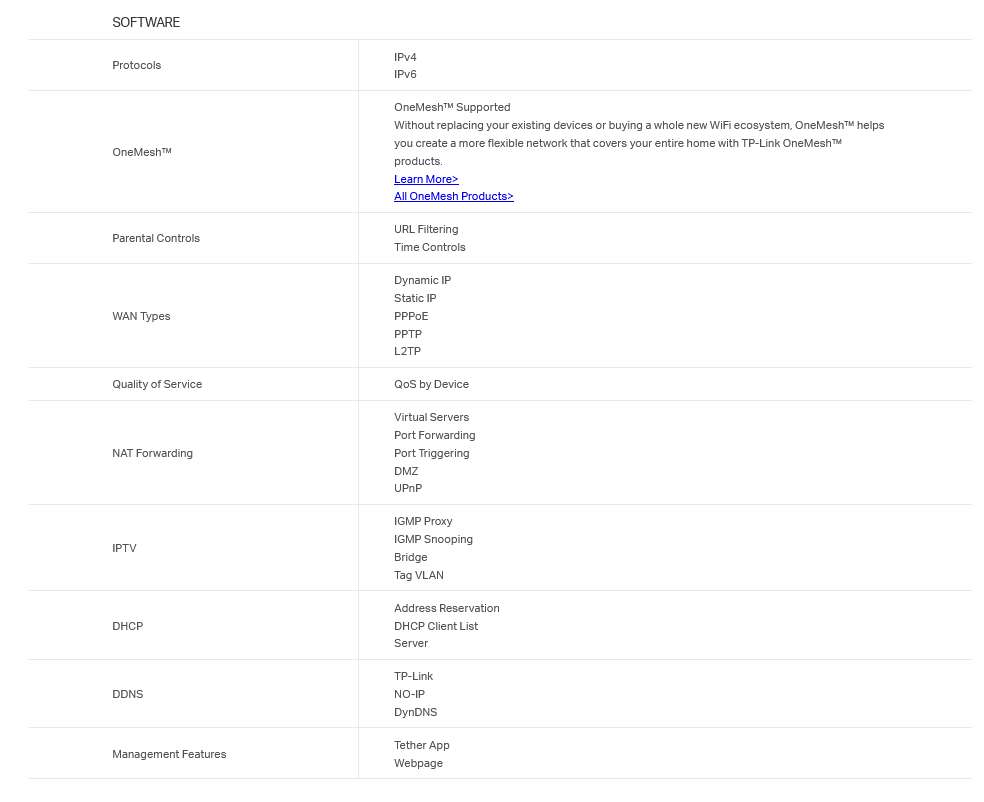Click the SOFTWARE section heading
The image size is (984, 802).
coord(146,23)
